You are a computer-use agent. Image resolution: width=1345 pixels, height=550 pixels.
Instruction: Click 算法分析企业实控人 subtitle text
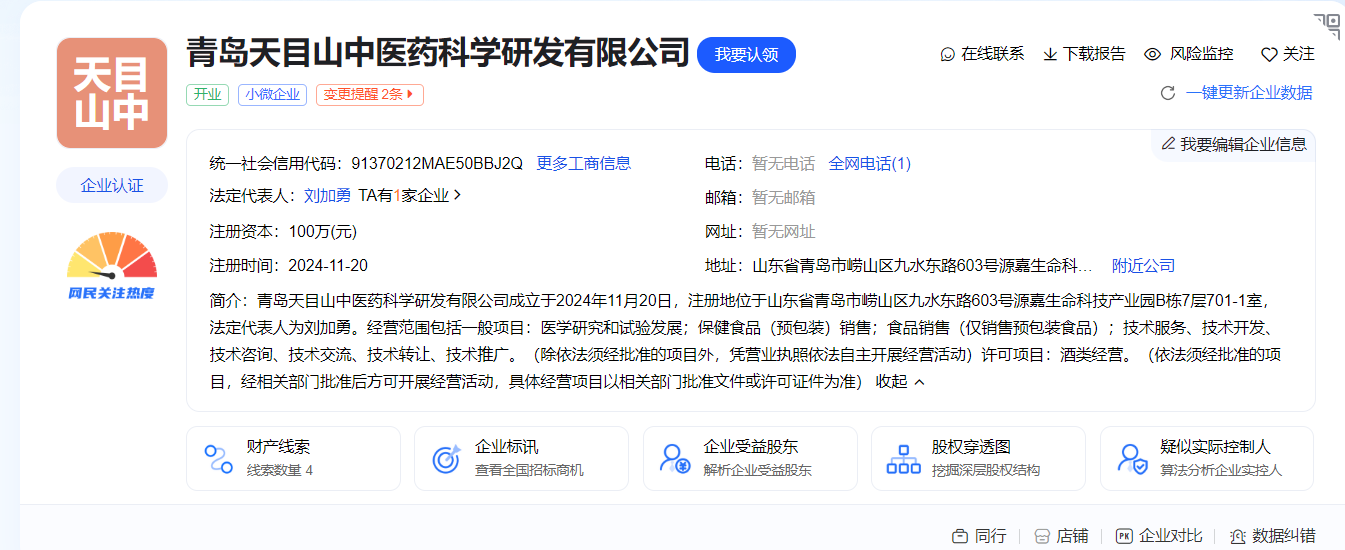1221,470
